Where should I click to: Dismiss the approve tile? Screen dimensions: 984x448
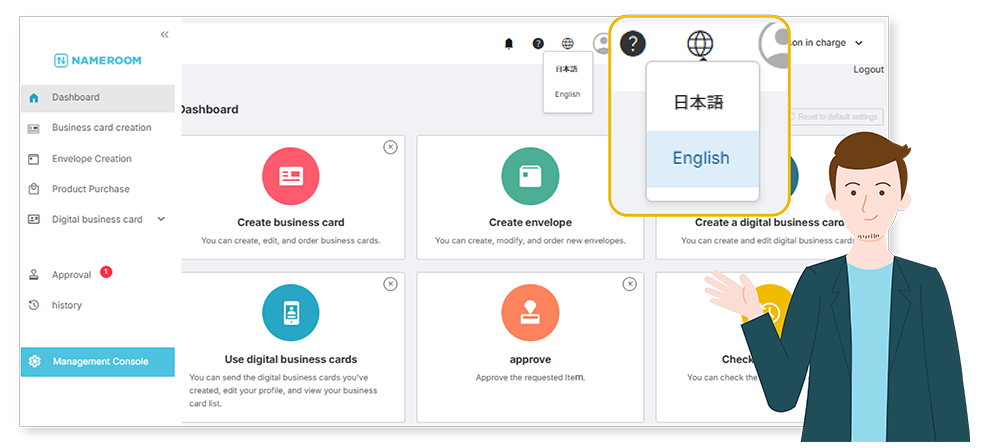click(629, 284)
